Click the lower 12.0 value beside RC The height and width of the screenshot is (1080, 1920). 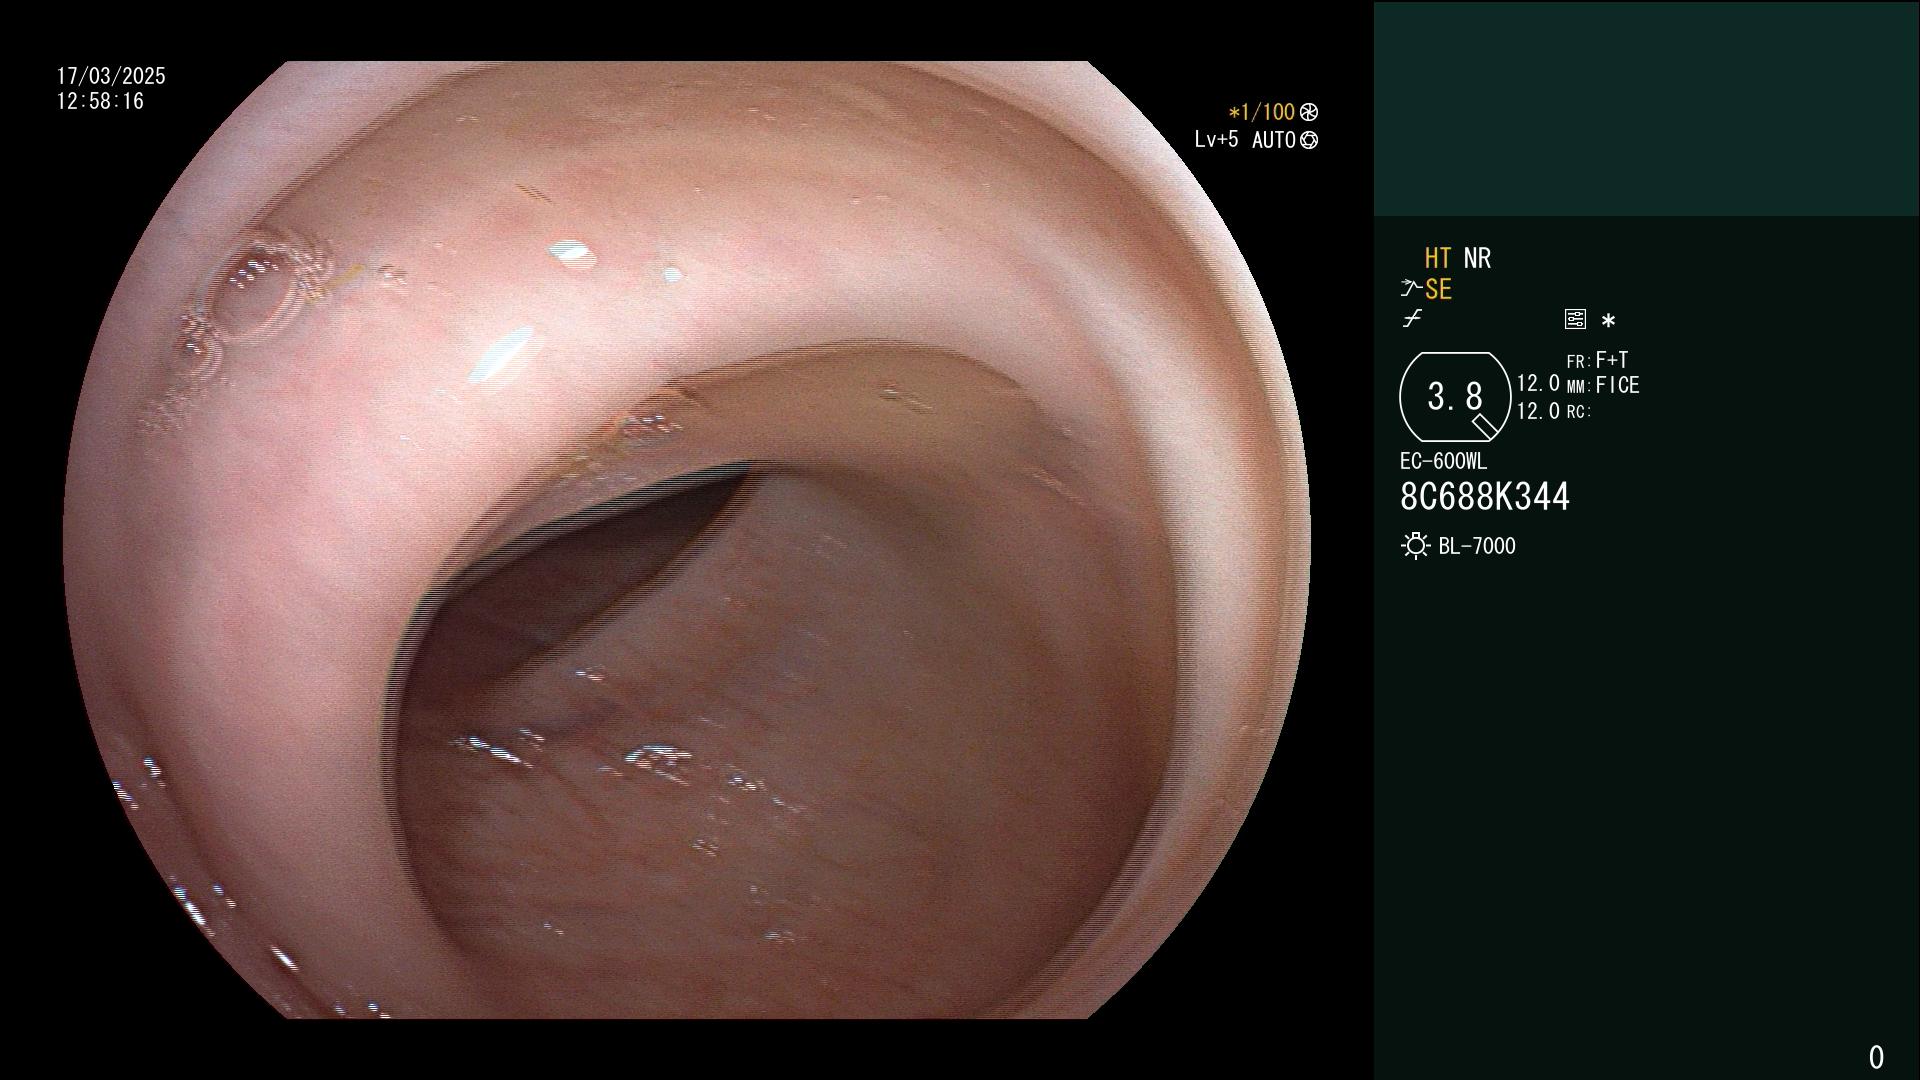[1538, 411]
